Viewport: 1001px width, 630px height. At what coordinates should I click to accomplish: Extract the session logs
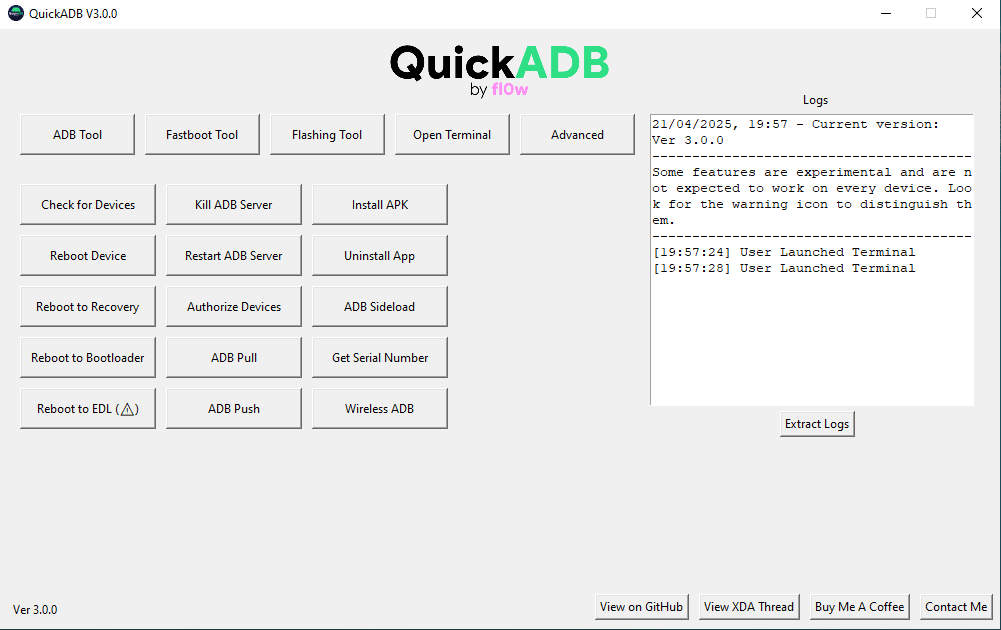(x=816, y=423)
